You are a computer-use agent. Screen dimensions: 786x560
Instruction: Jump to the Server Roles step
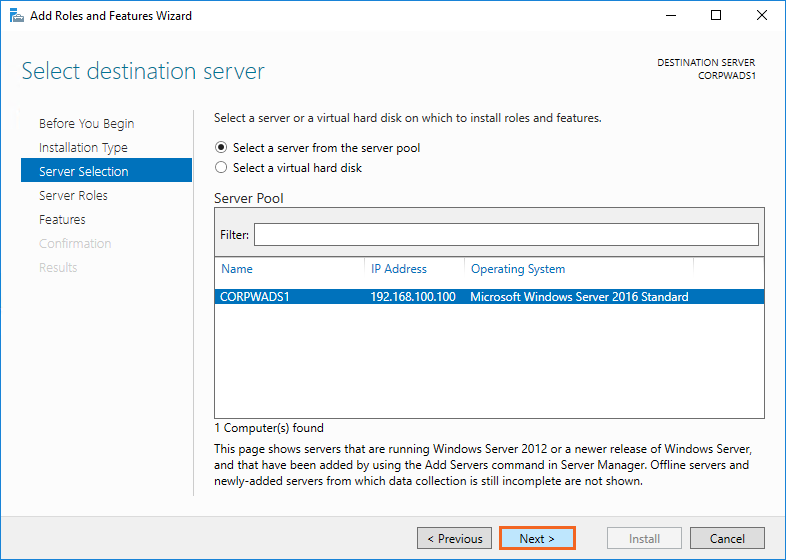click(x=73, y=196)
